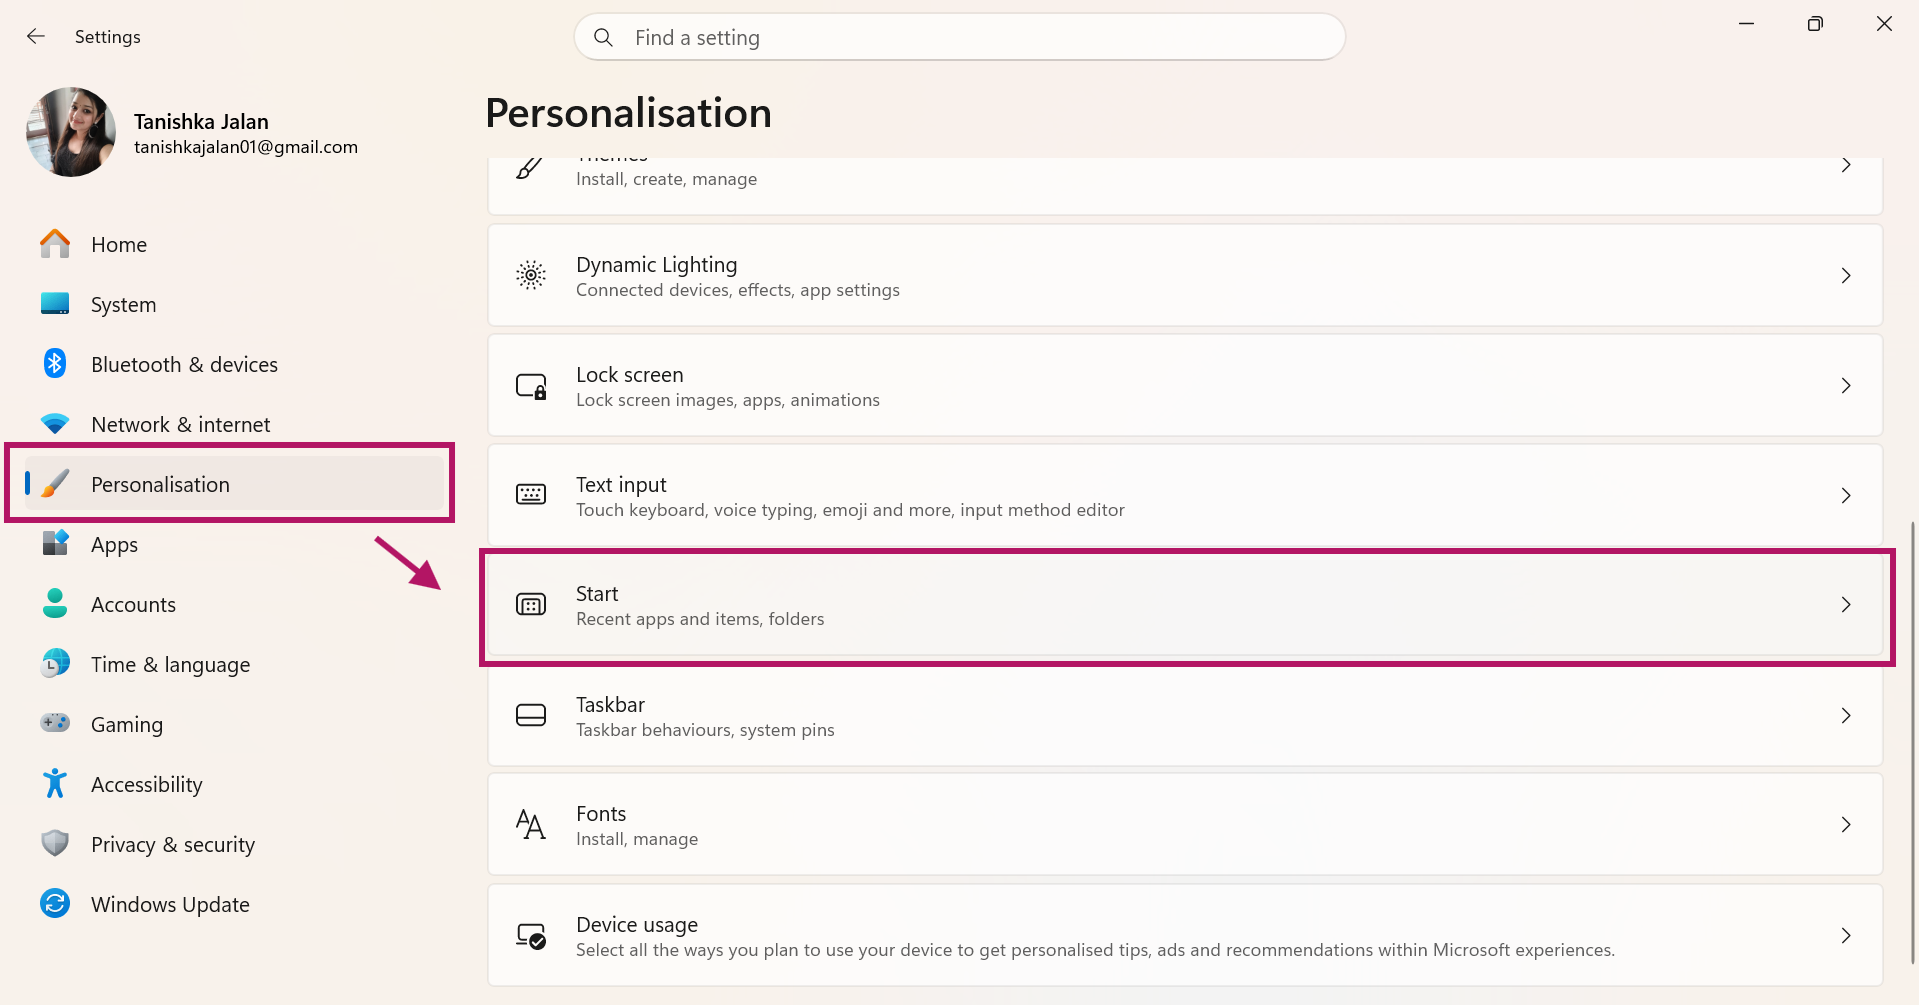This screenshot has width=1919, height=1005.
Task: Open Accessibility settings
Action: tap(234, 784)
